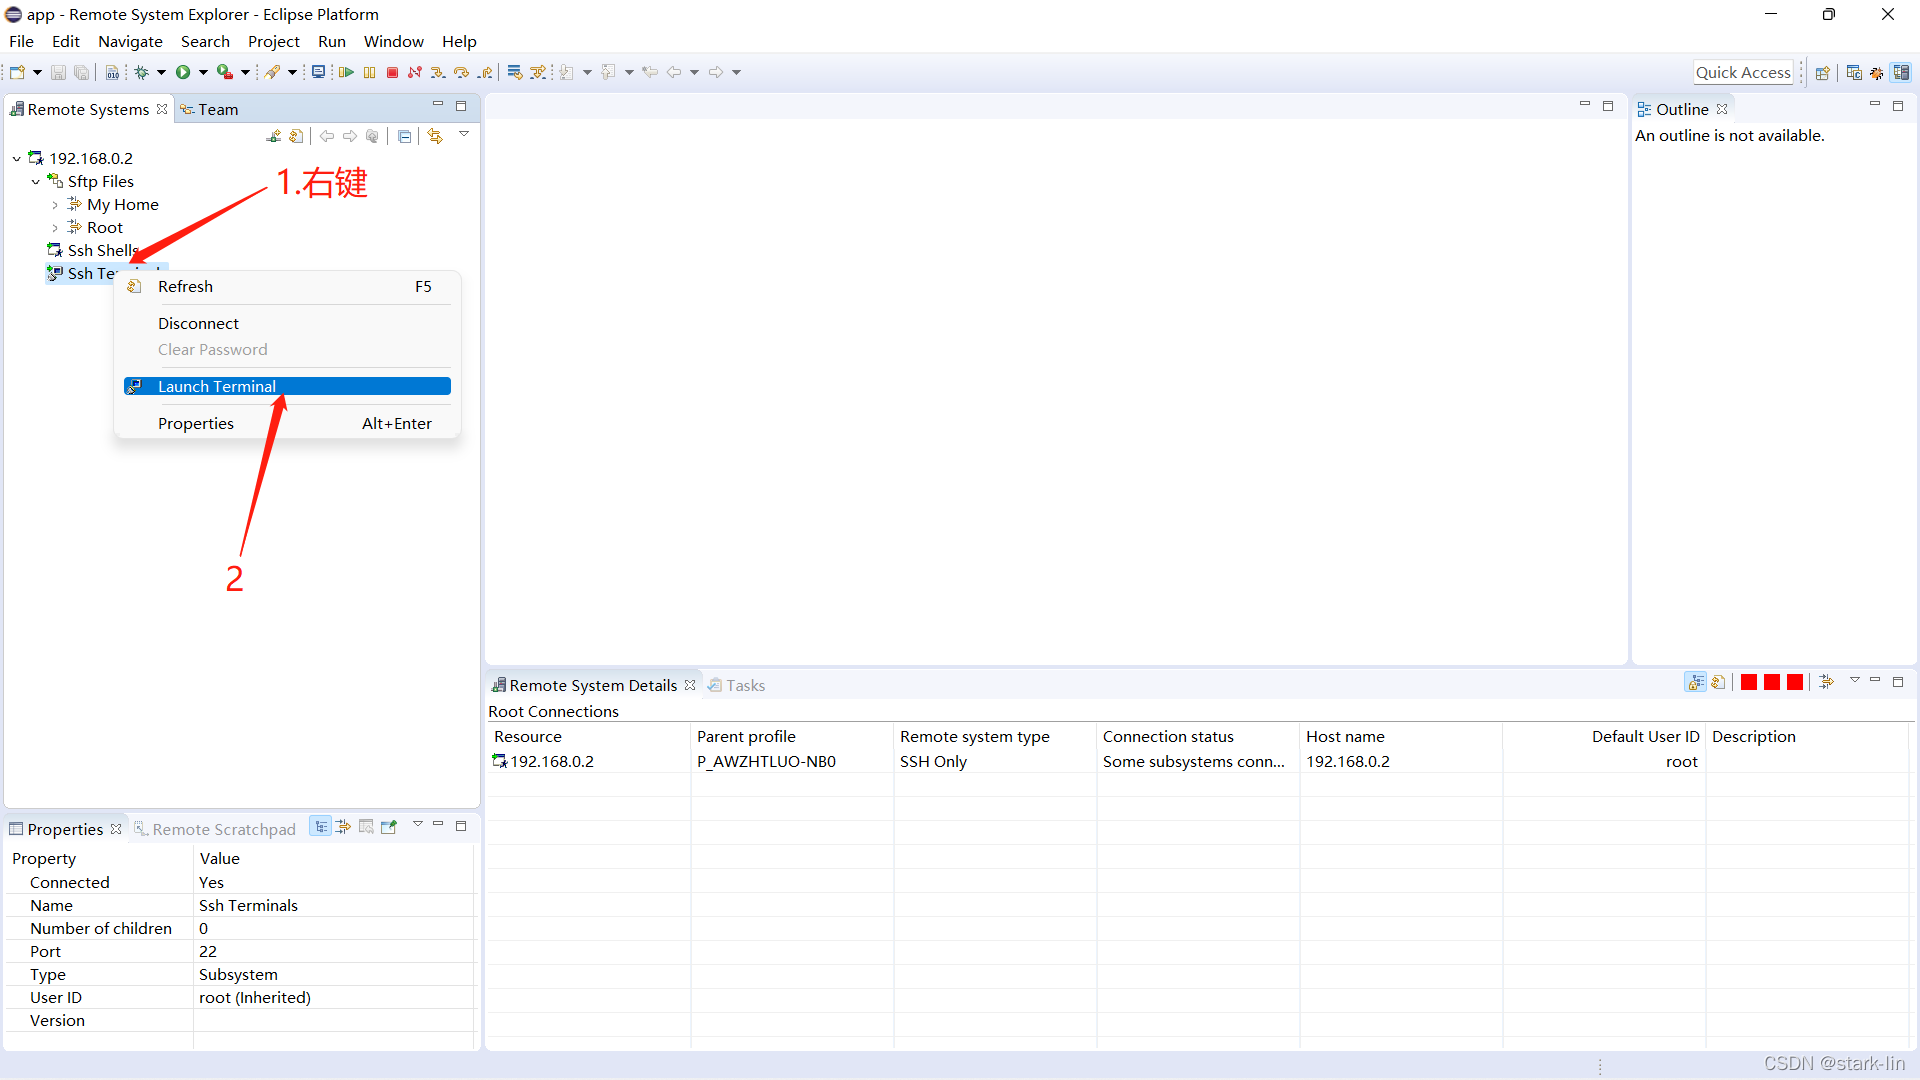The width and height of the screenshot is (1920, 1080).
Task: Sort by the Parent profile column header
Action: [792, 736]
